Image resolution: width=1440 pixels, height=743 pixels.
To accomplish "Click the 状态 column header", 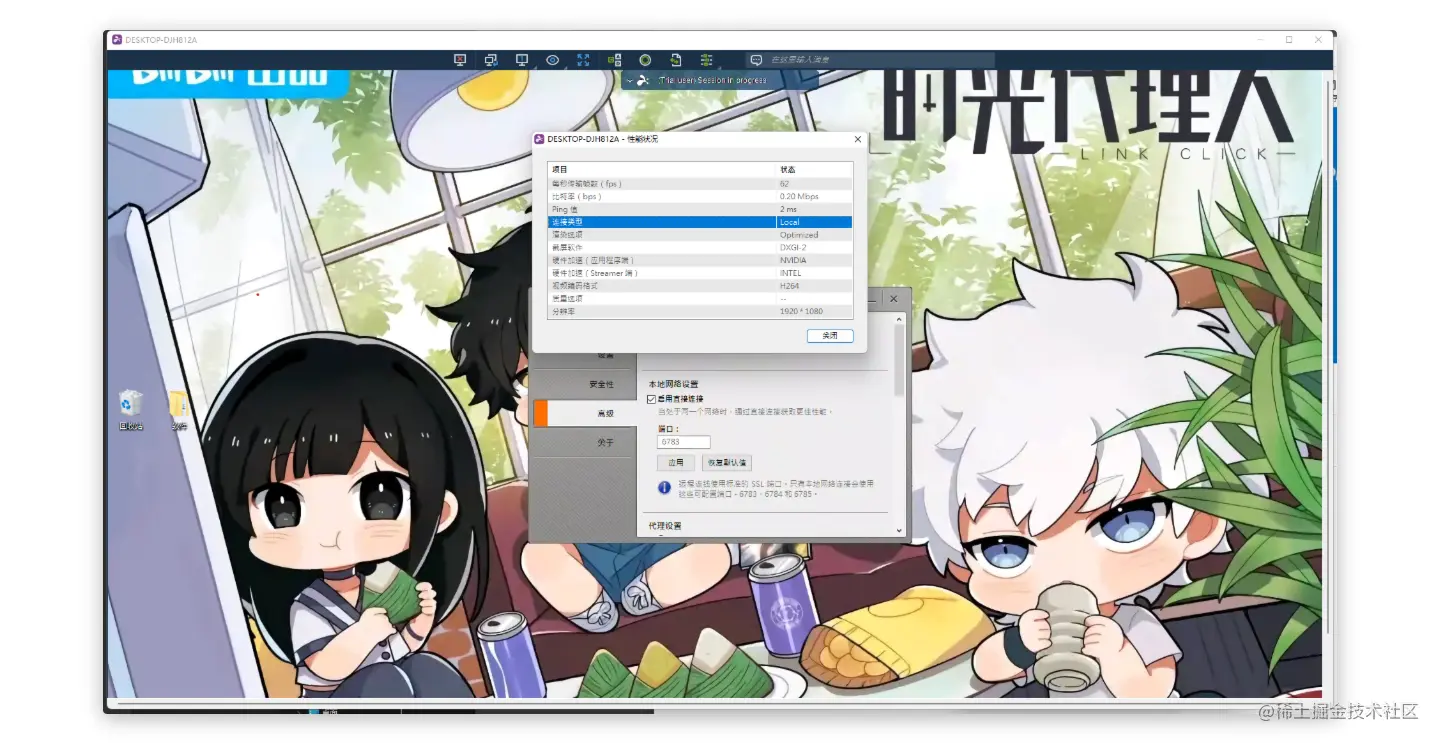I will coord(814,170).
